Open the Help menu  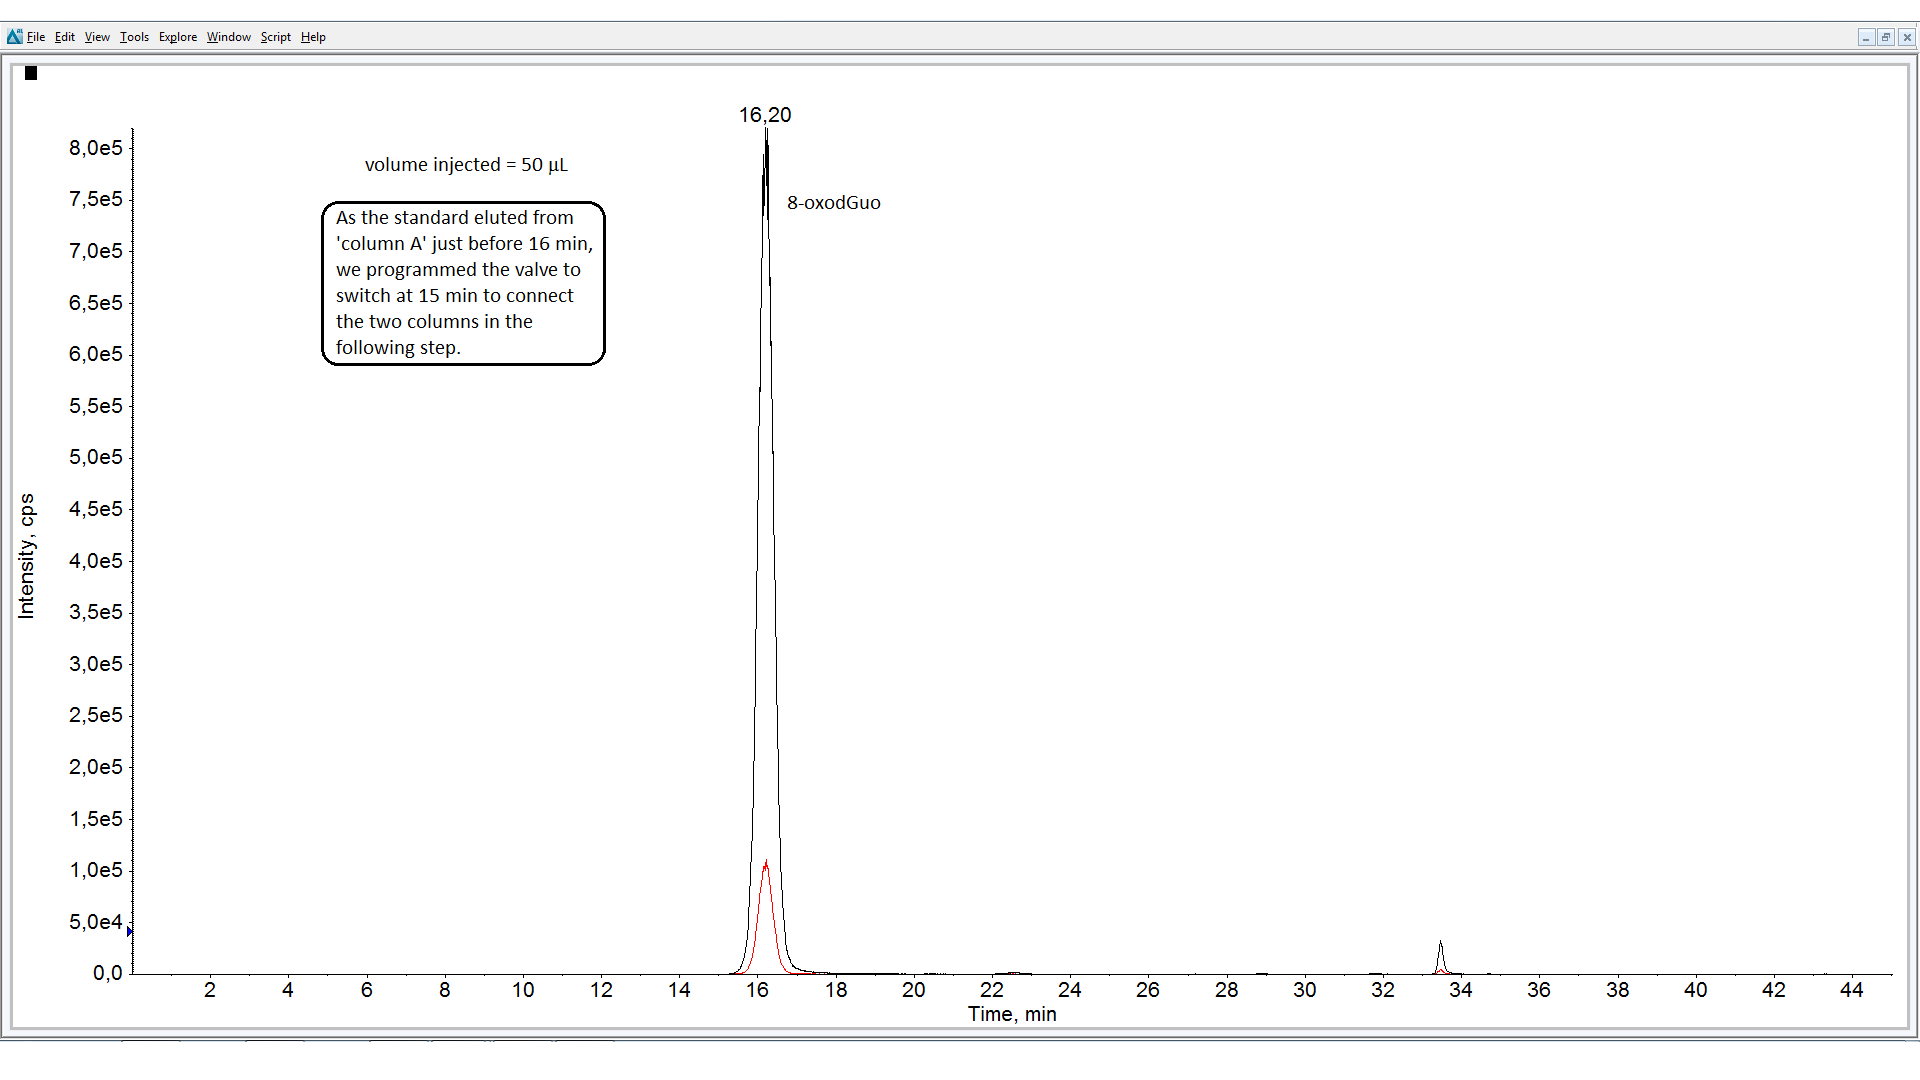pyautogui.click(x=313, y=37)
